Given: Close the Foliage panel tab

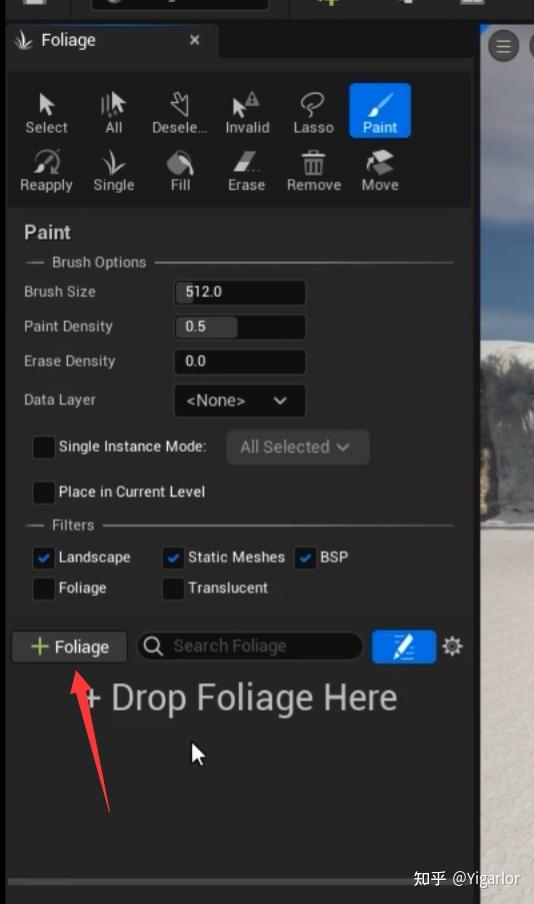Looking at the screenshot, I should pyautogui.click(x=195, y=40).
